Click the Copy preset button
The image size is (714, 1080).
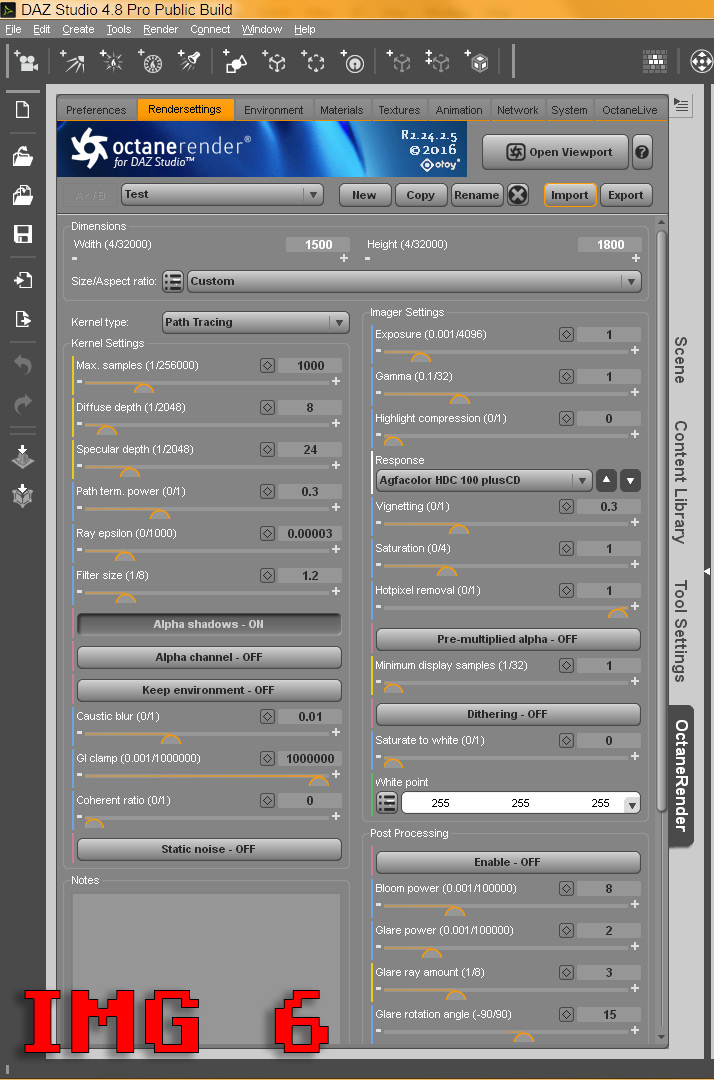[421, 195]
